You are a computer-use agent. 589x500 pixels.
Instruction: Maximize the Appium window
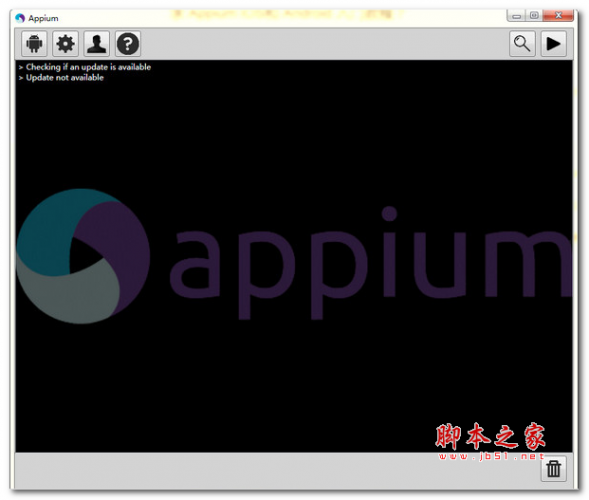click(x=534, y=16)
